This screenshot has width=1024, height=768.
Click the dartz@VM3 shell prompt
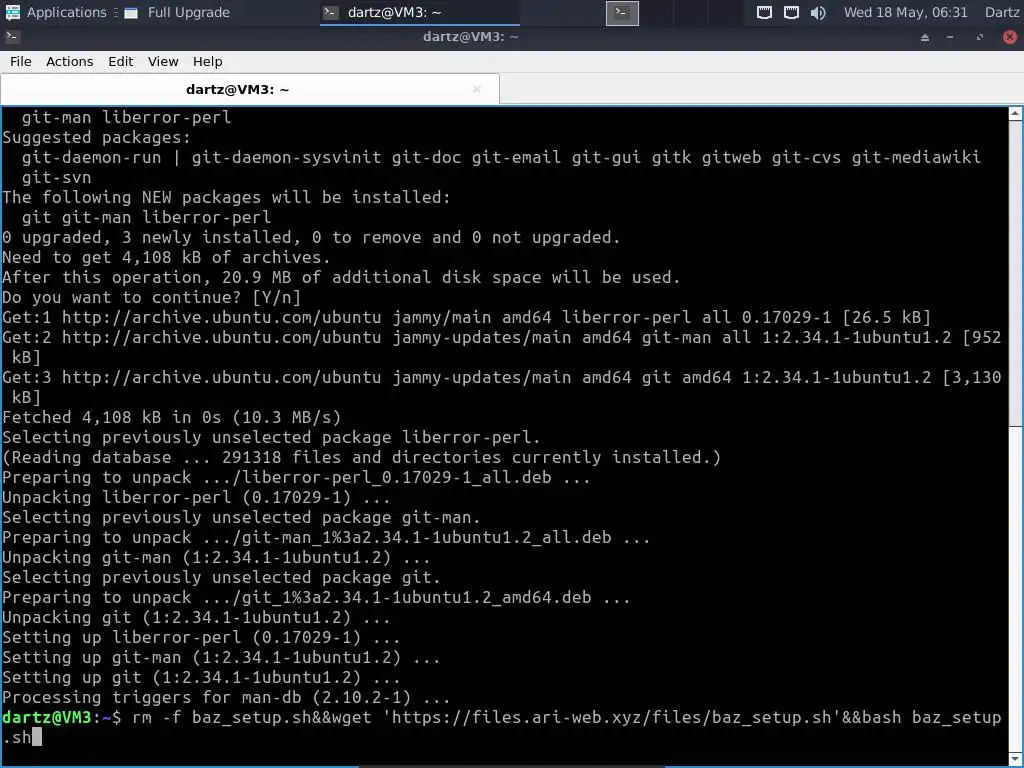tap(61, 717)
